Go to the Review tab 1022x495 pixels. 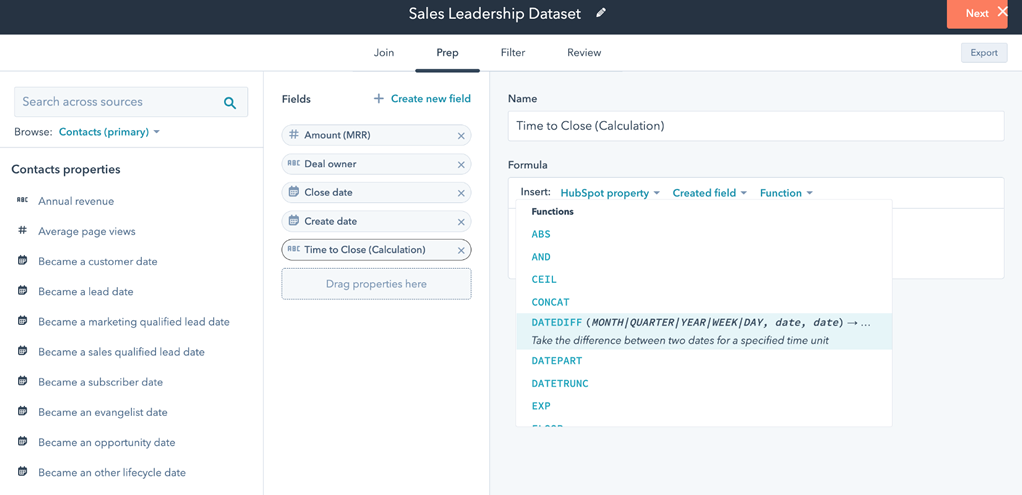point(584,53)
